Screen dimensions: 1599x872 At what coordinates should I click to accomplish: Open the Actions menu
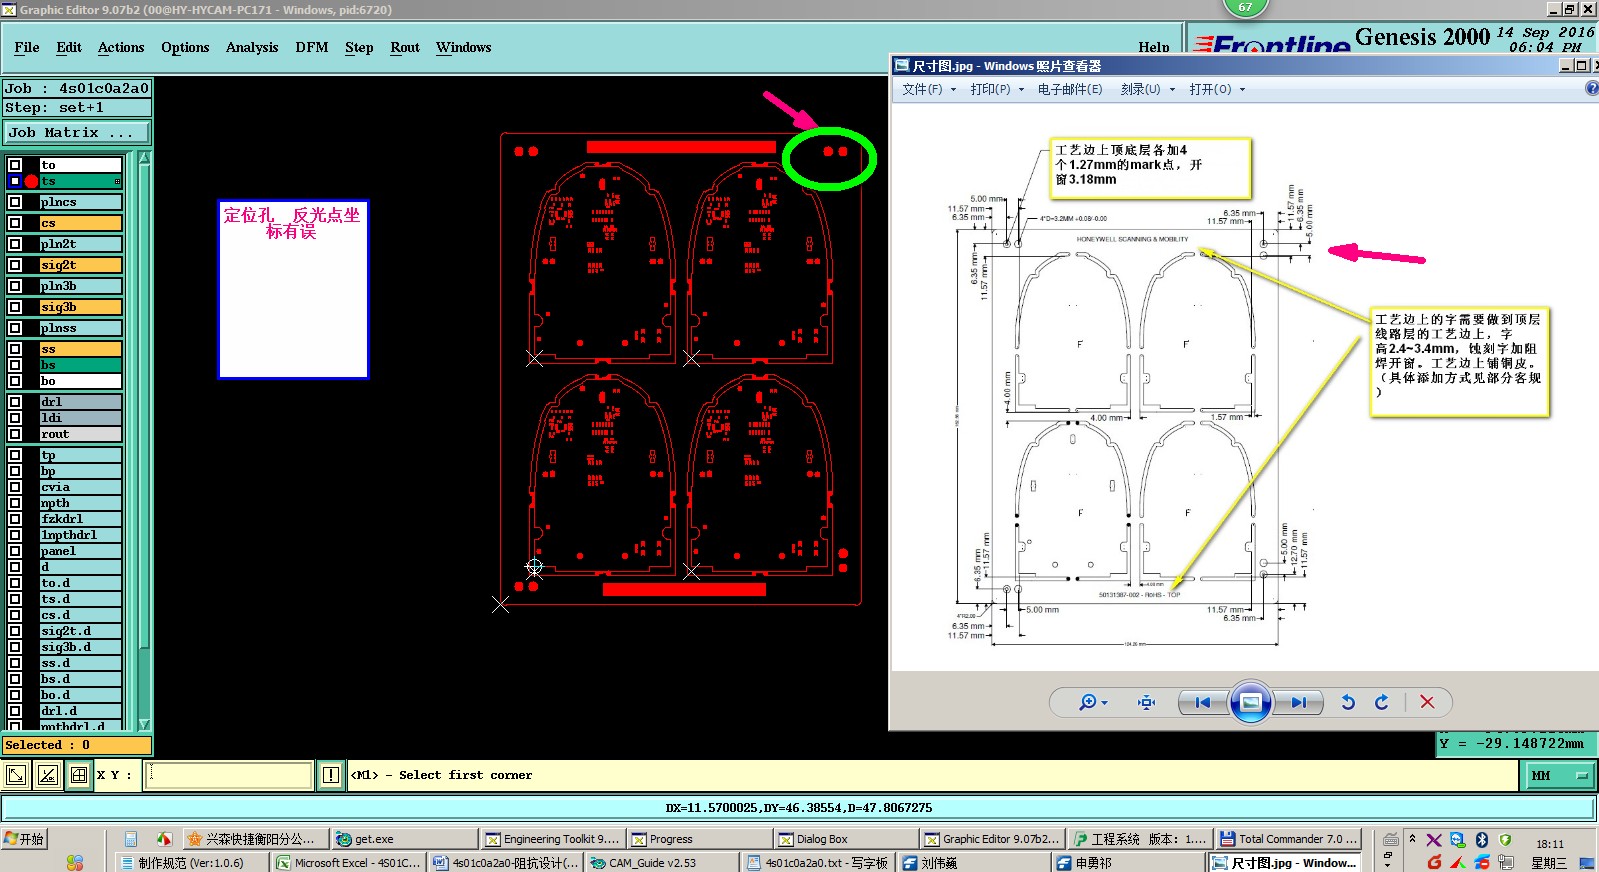coord(121,47)
